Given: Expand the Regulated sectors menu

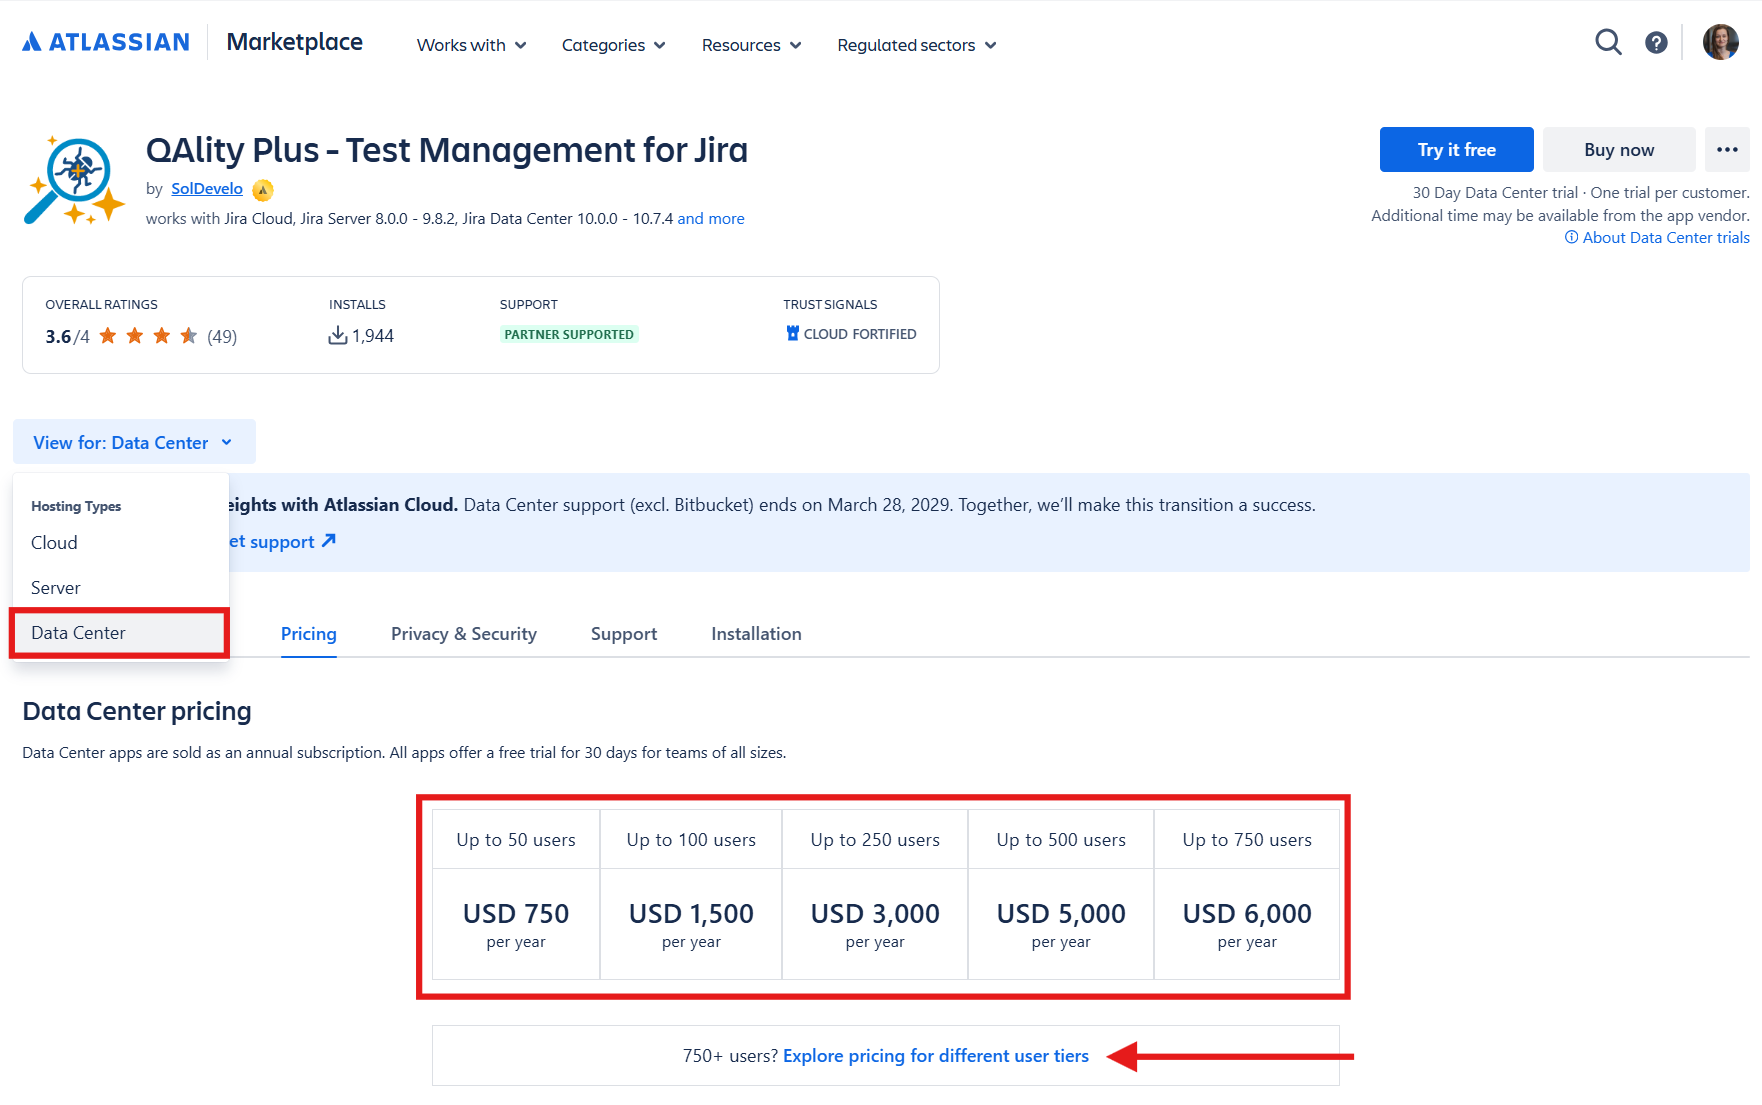Looking at the screenshot, I should pos(917,45).
